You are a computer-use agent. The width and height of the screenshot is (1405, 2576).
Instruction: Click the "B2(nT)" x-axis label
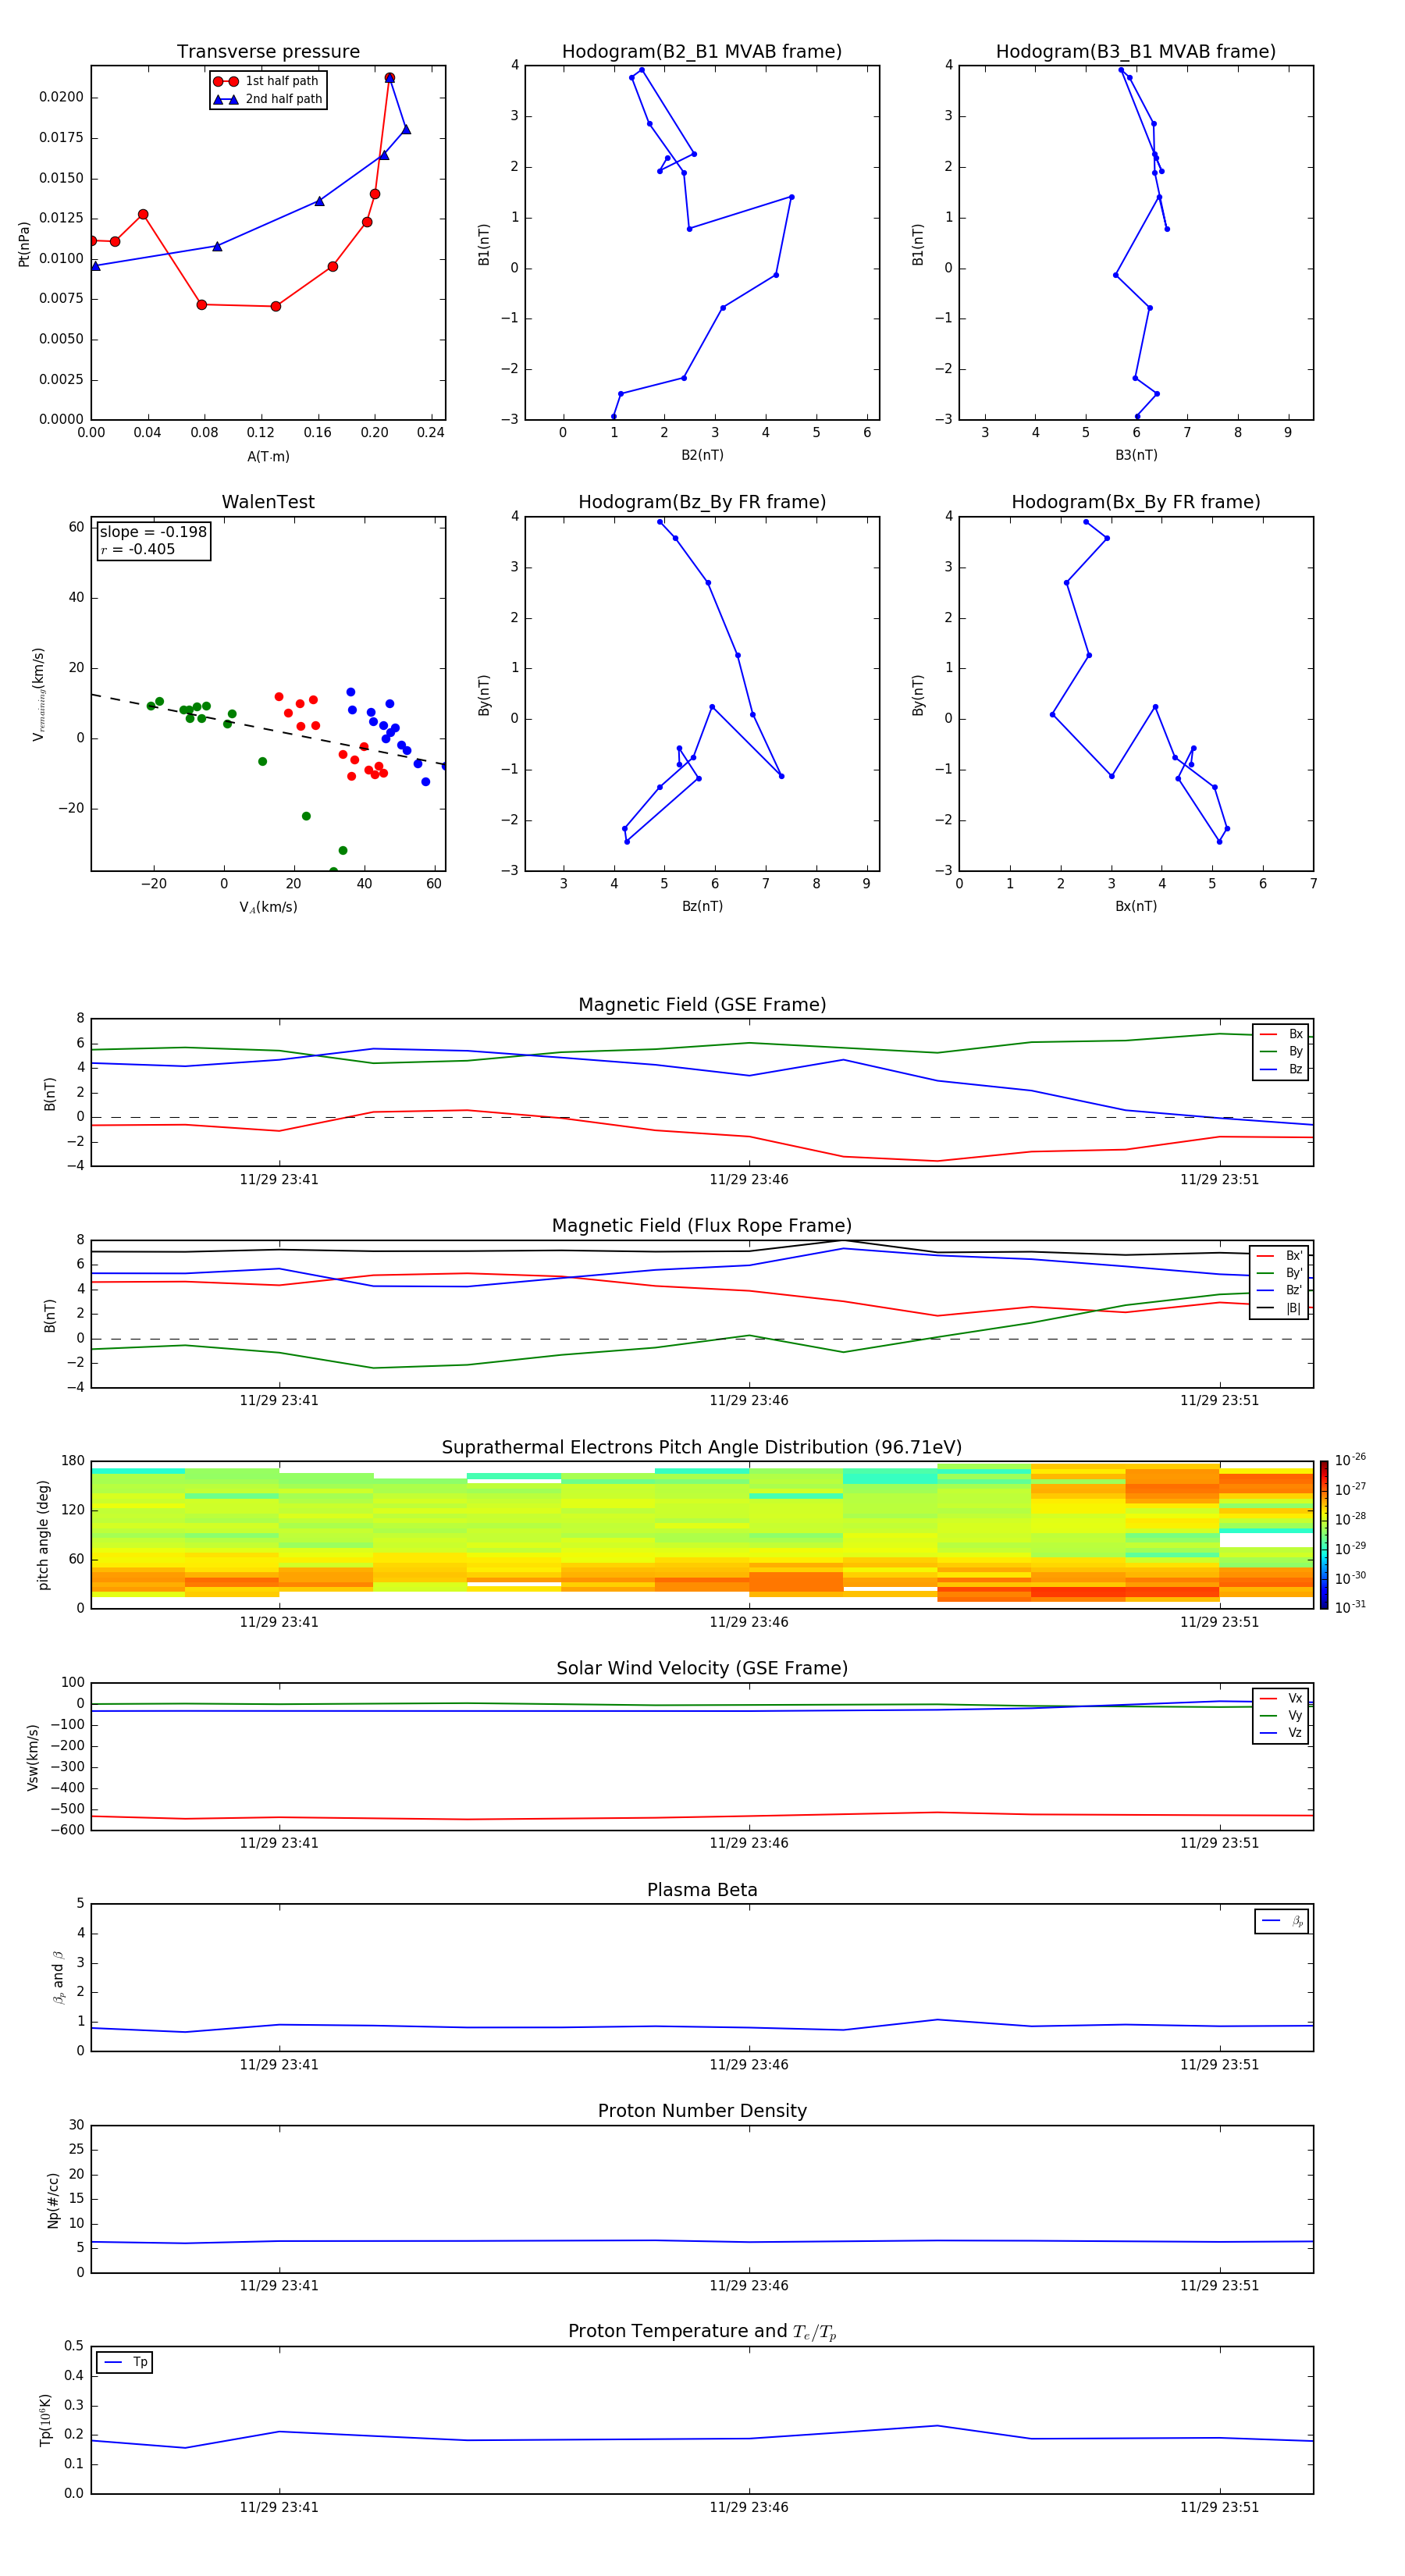tap(702, 455)
